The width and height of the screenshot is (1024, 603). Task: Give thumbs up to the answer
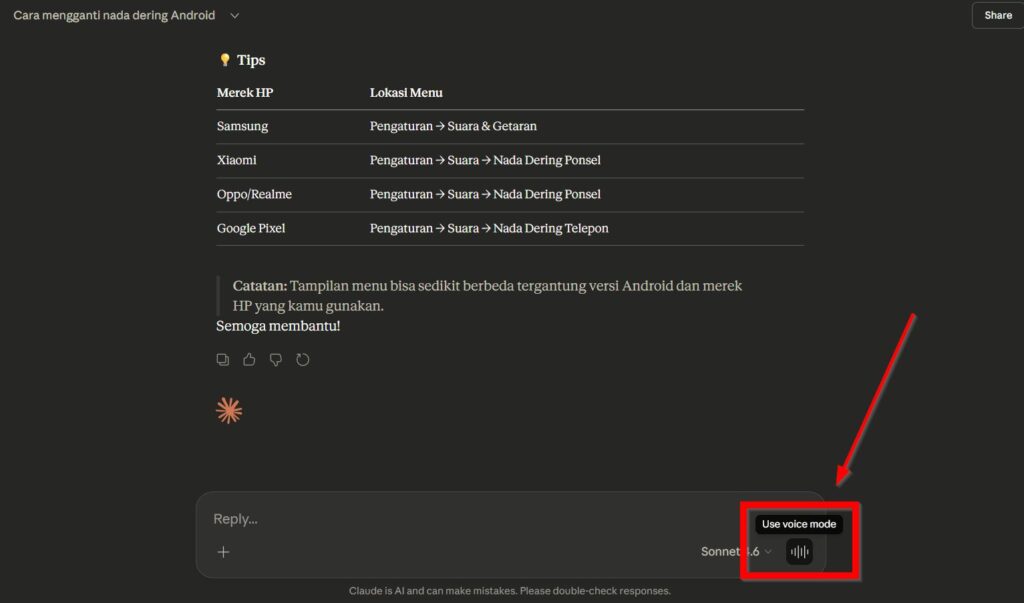(249, 359)
